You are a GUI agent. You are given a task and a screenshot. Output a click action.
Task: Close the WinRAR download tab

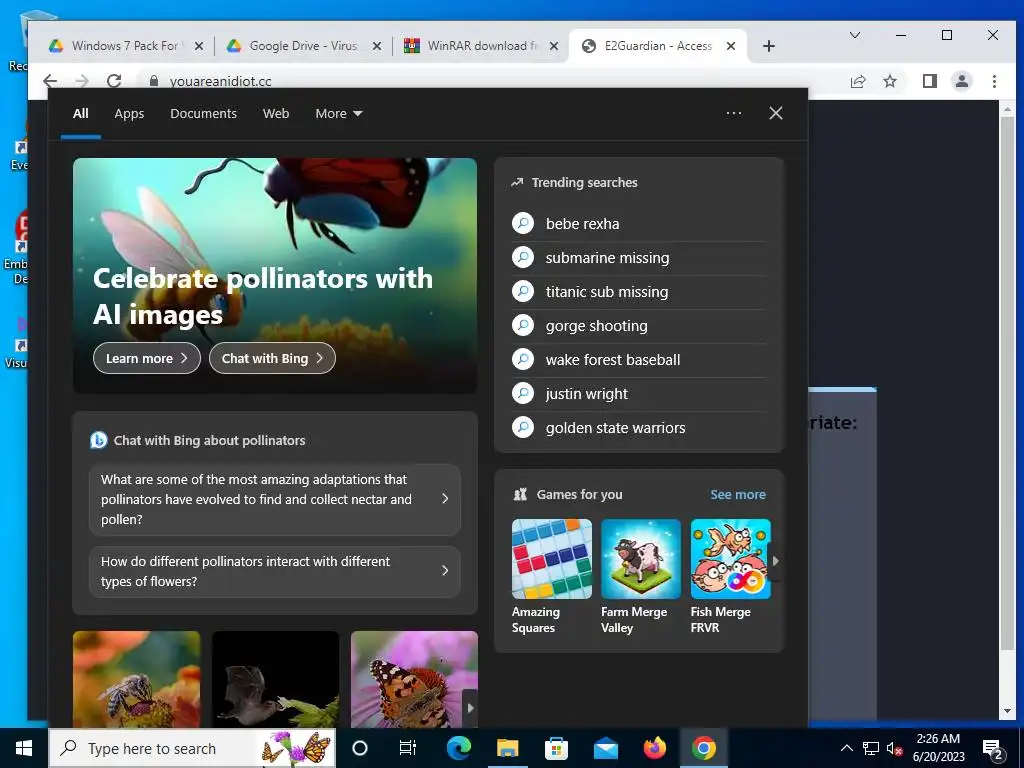(554, 46)
